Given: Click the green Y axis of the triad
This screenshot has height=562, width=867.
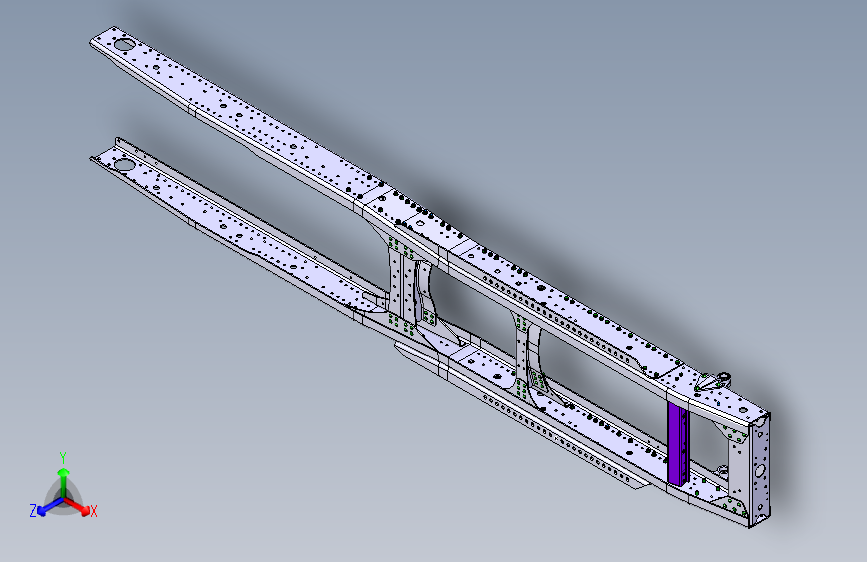Looking at the screenshot, I should [64, 482].
